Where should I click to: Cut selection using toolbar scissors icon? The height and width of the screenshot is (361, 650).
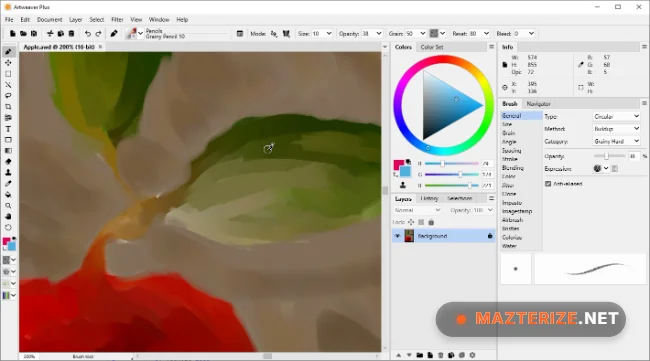click(50, 34)
